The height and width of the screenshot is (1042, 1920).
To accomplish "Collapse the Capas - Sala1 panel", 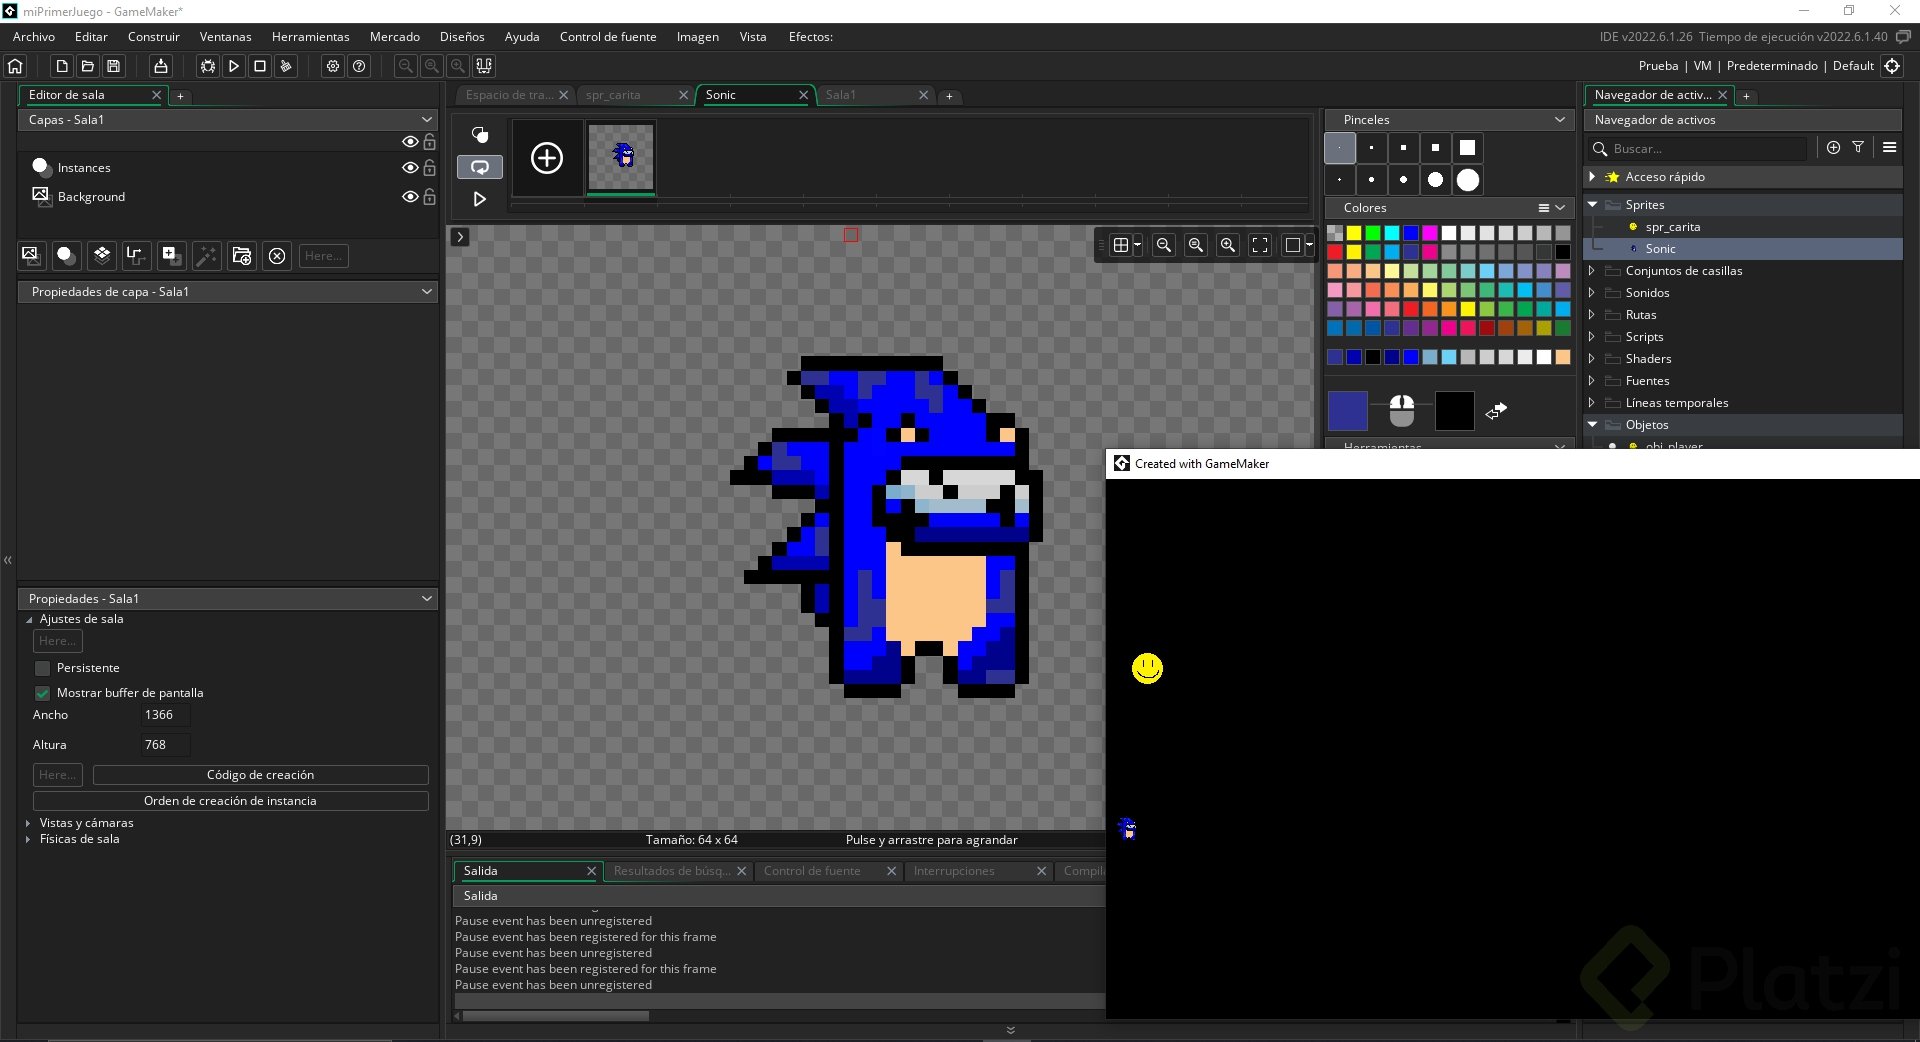I will tap(427, 119).
